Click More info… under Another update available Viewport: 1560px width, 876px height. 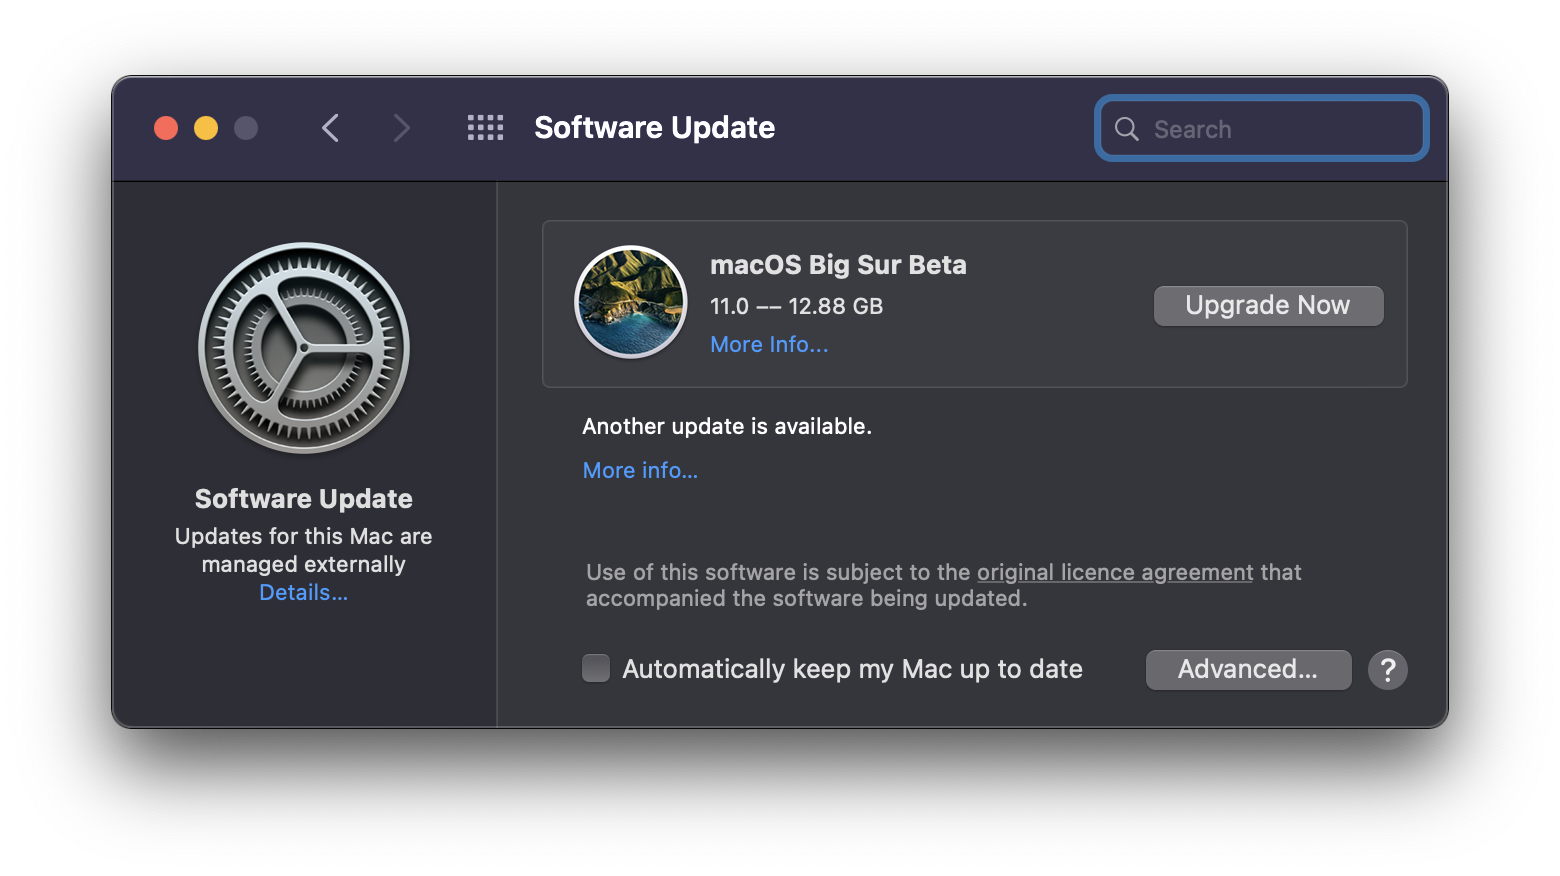640,471
